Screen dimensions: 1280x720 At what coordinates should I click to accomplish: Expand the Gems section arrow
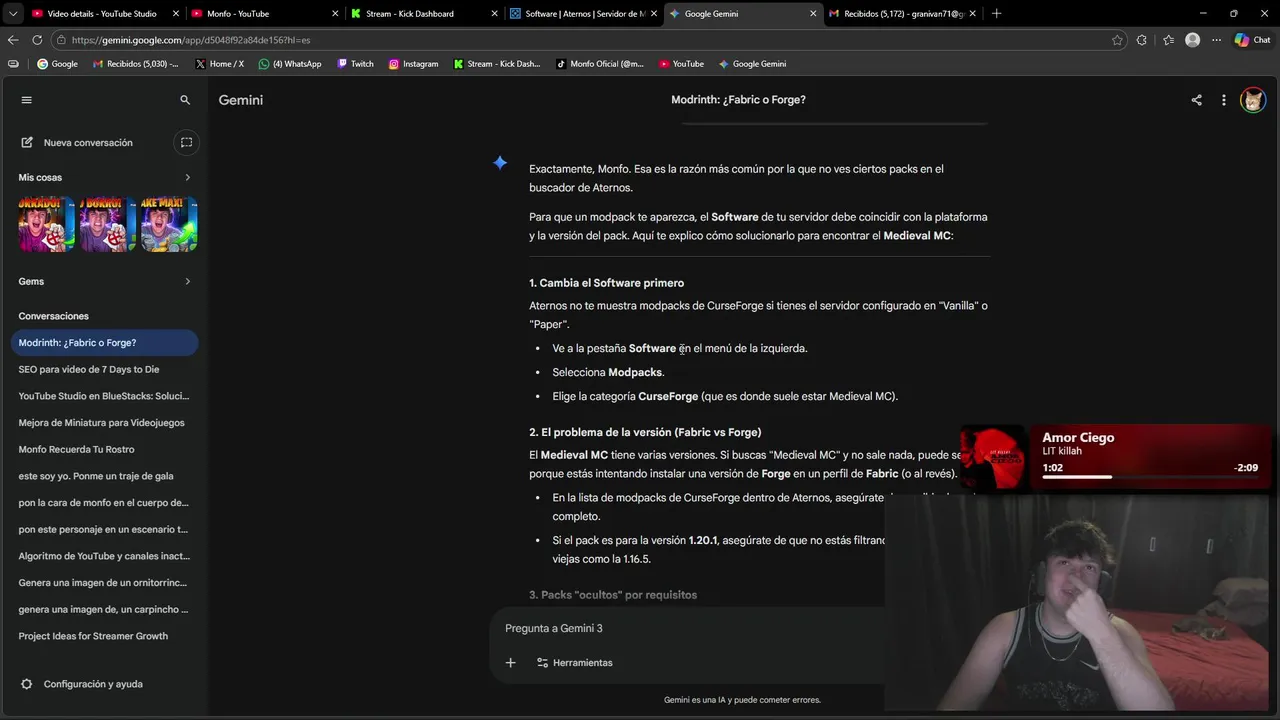(187, 281)
